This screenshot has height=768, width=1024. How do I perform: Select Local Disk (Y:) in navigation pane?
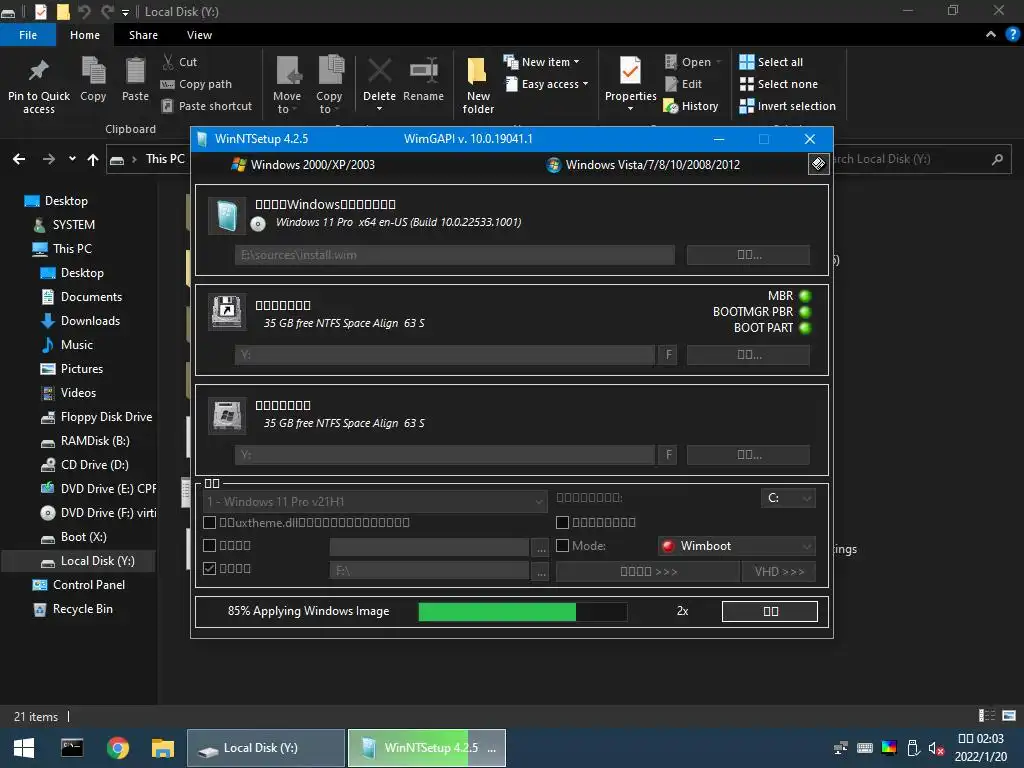point(78,561)
